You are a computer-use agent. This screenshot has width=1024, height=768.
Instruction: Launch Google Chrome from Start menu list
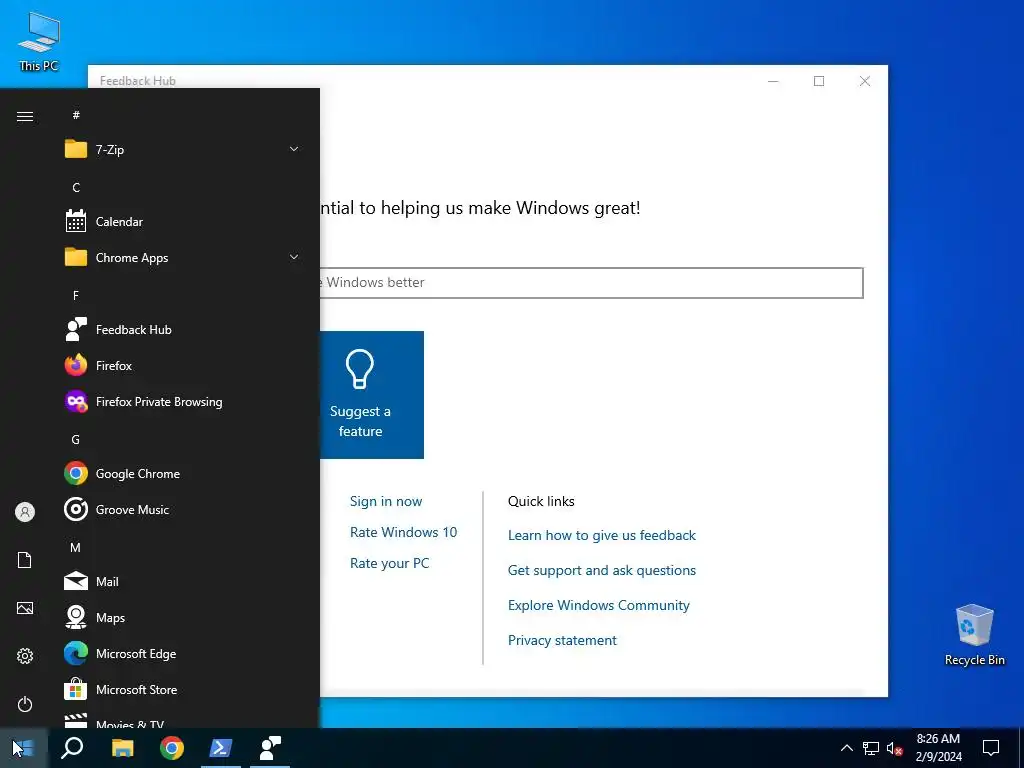[x=184, y=473]
